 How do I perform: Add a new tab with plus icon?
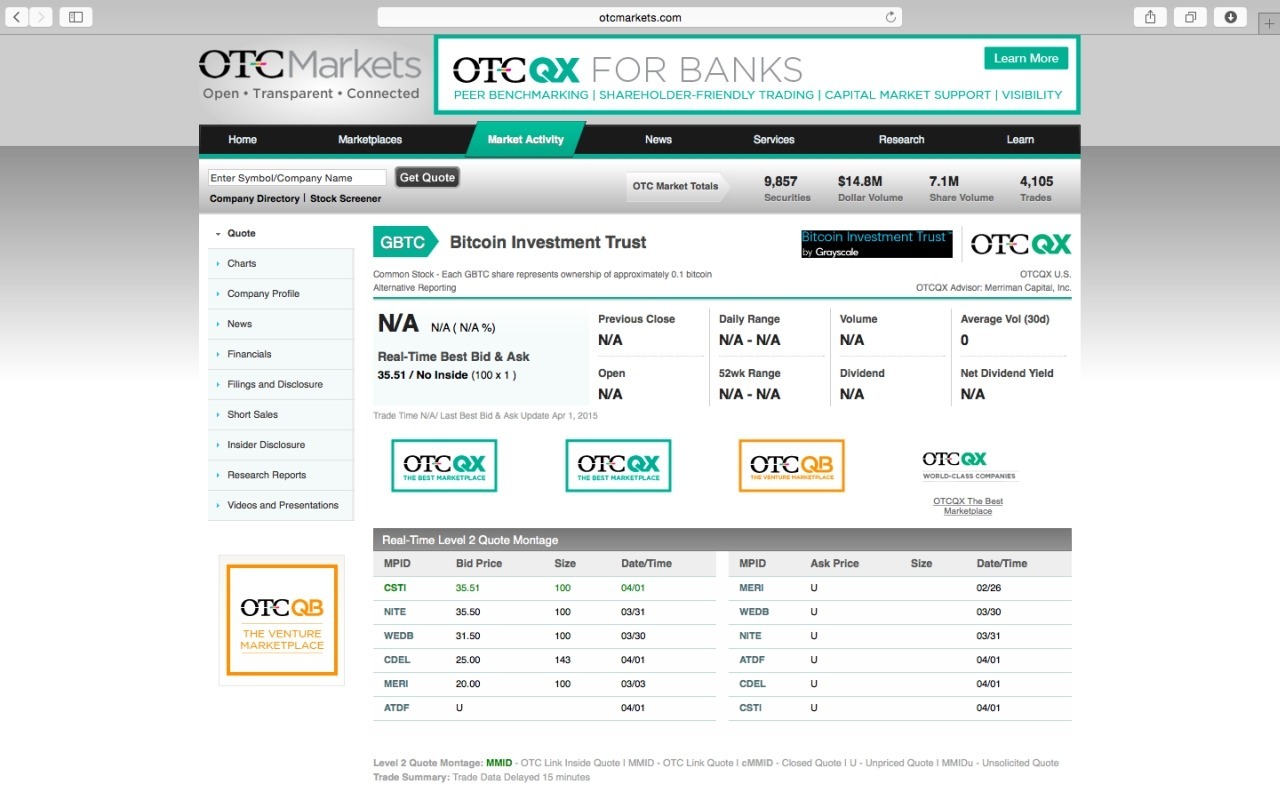pyautogui.click(x=1269, y=24)
